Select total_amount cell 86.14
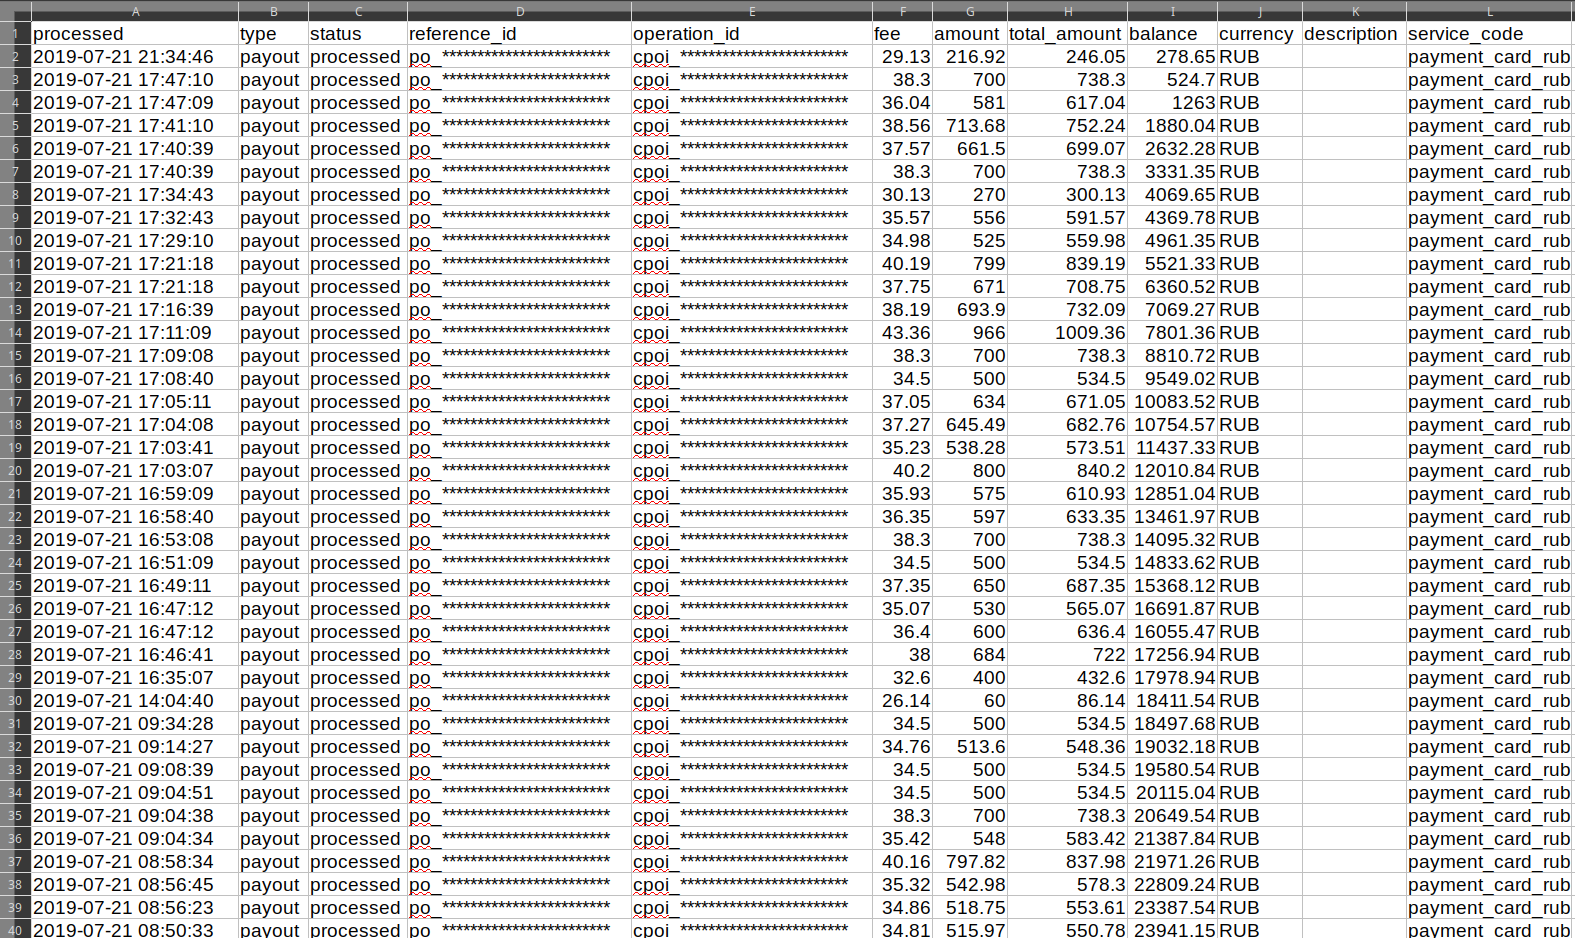This screenshot has height=938, width=1575. (1067, 701)
